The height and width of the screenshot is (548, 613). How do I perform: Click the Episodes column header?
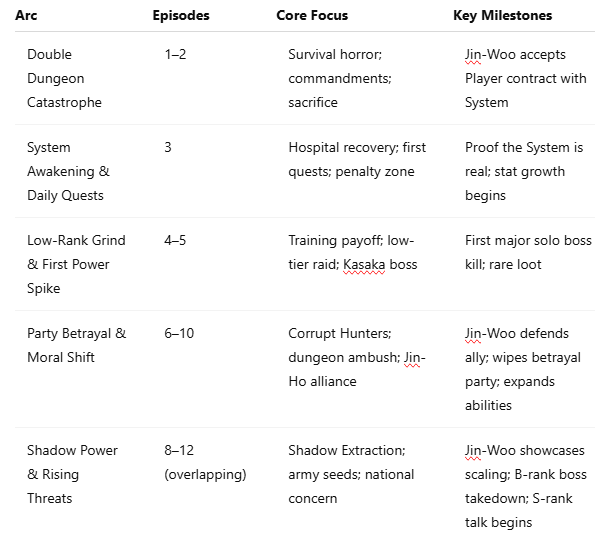click(x=181, y=16)
